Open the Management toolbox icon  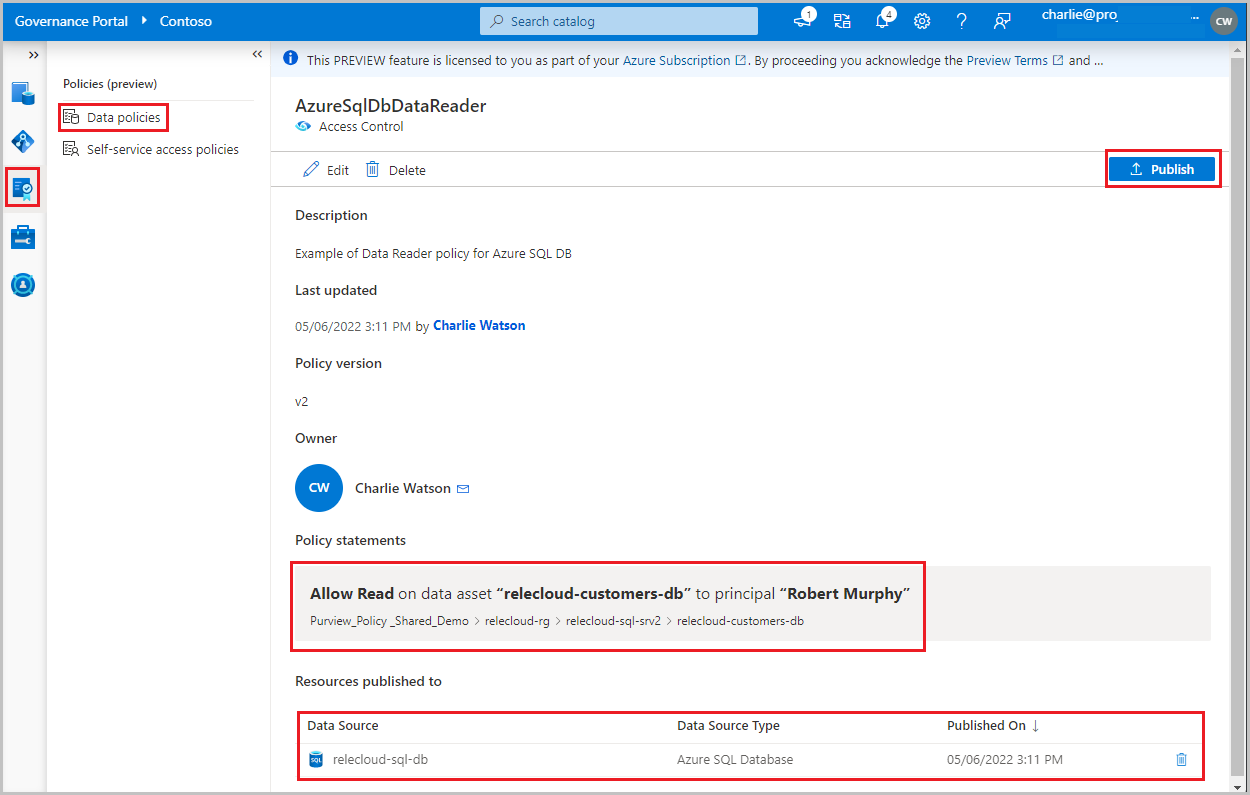click(22, 236)
